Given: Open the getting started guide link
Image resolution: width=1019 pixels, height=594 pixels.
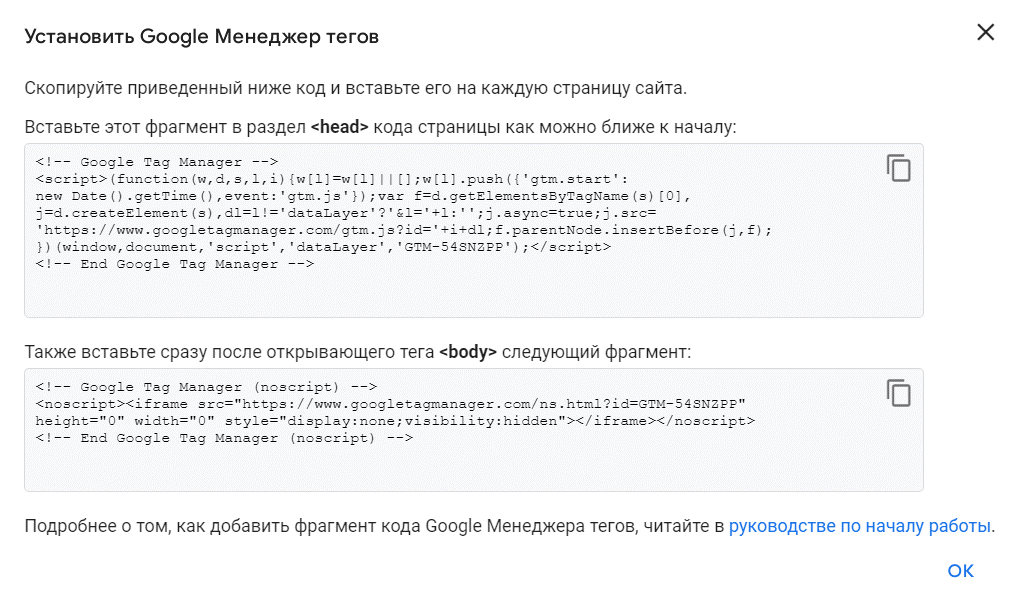Looking at the screenshot, I should [860, 526].
